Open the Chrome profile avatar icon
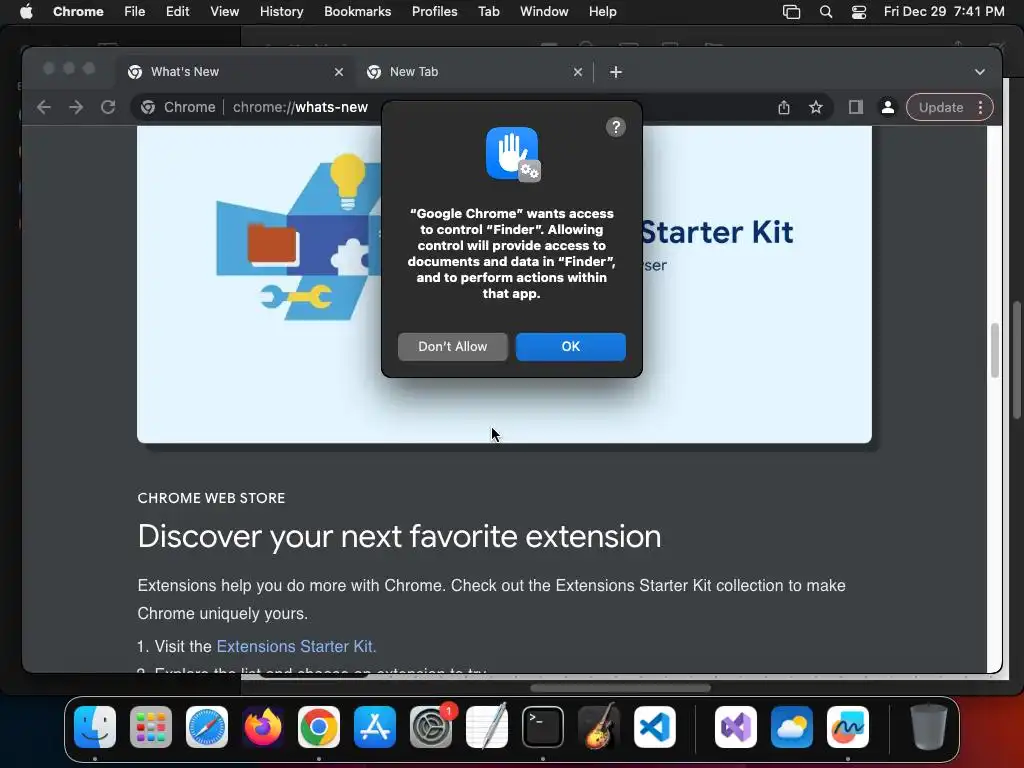 pyautogui.click(x=888, y=107)
